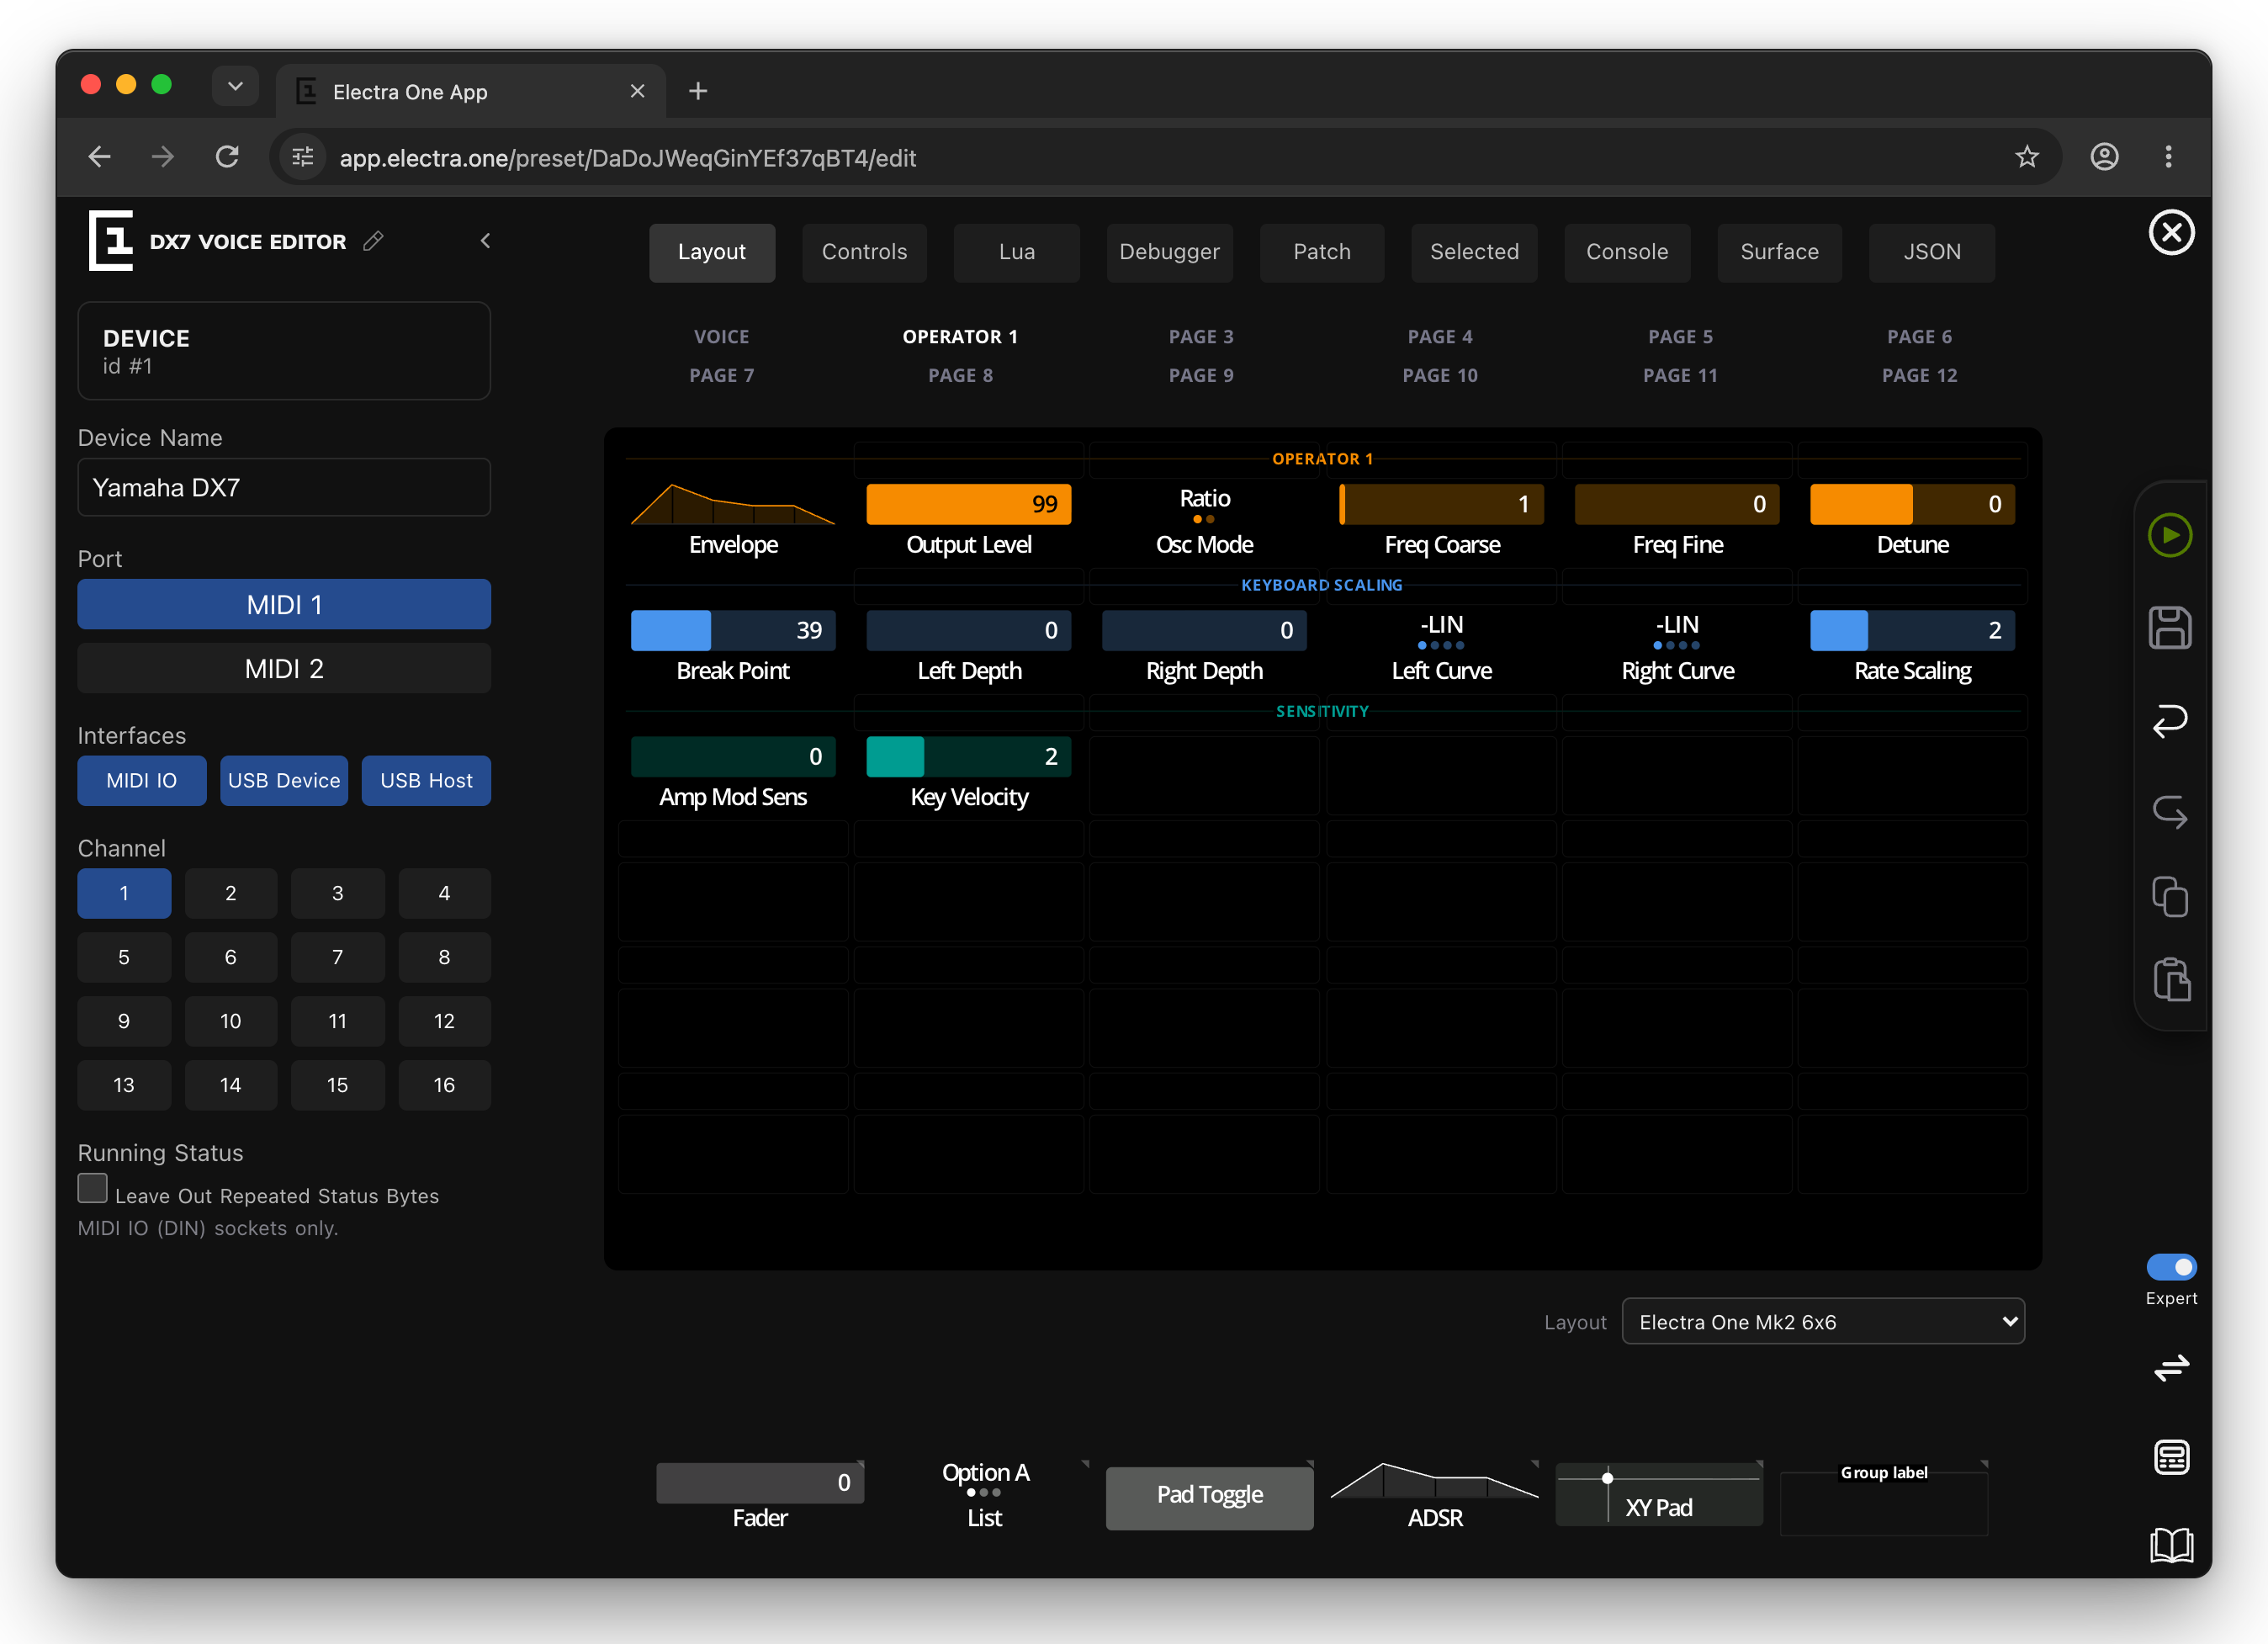Open the Layout tab
The height and width of the screenshot is (1644, 2268).
(x=711, y=252)
